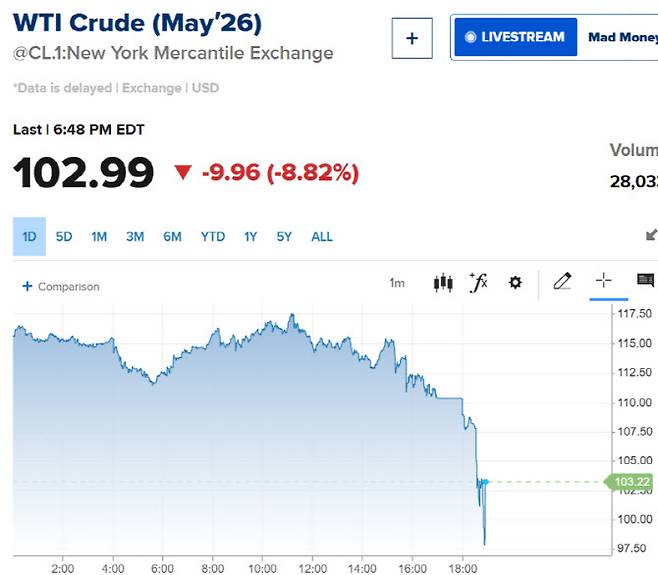Viewport: 658px width, 575px height.
Task: Show the YTD range
Action: 212,237
